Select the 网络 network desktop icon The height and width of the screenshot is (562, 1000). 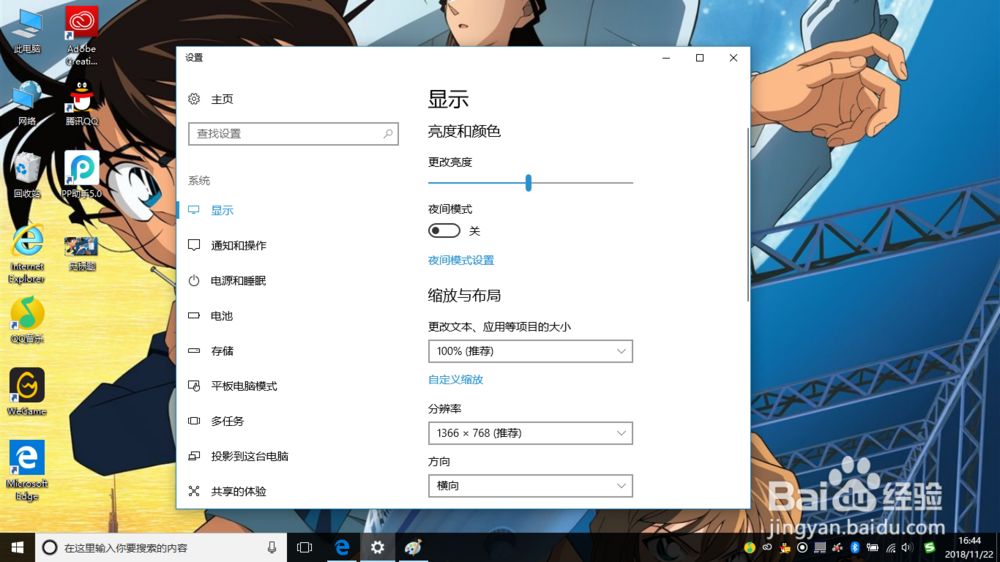(27, 103)
